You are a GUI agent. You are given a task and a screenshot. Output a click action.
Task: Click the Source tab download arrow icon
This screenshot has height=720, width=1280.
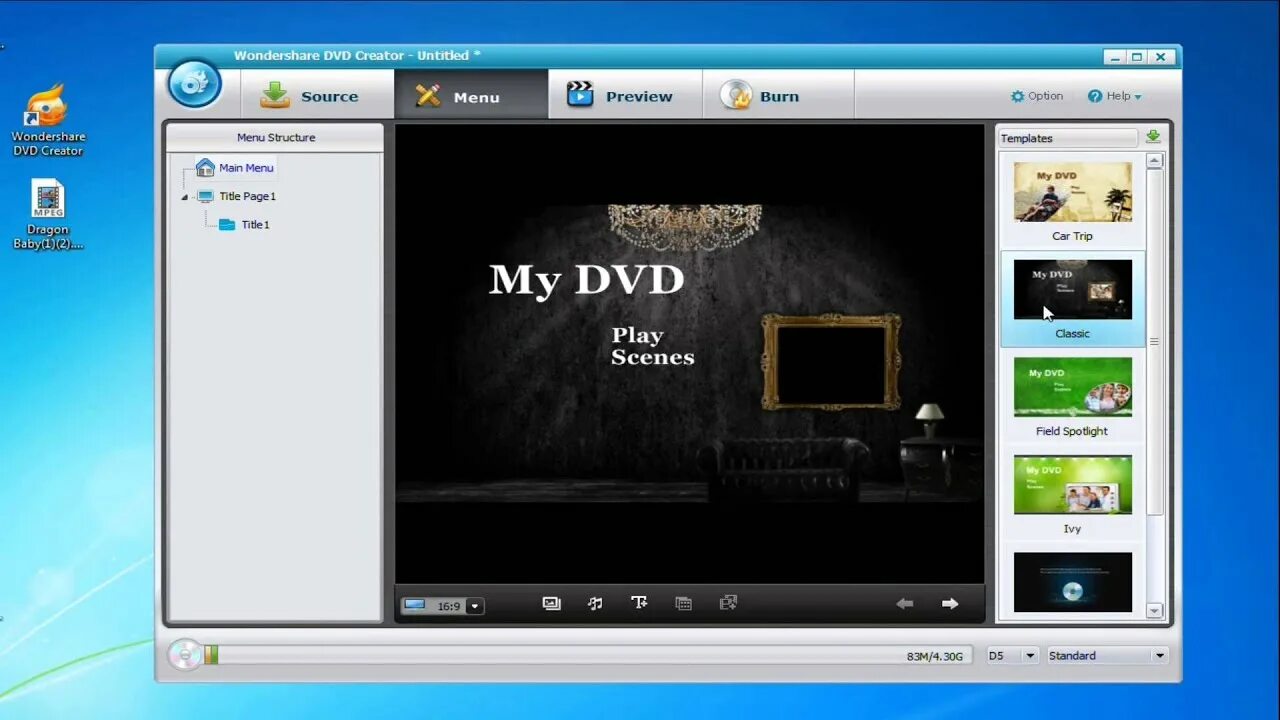click(x=275, y=95)
